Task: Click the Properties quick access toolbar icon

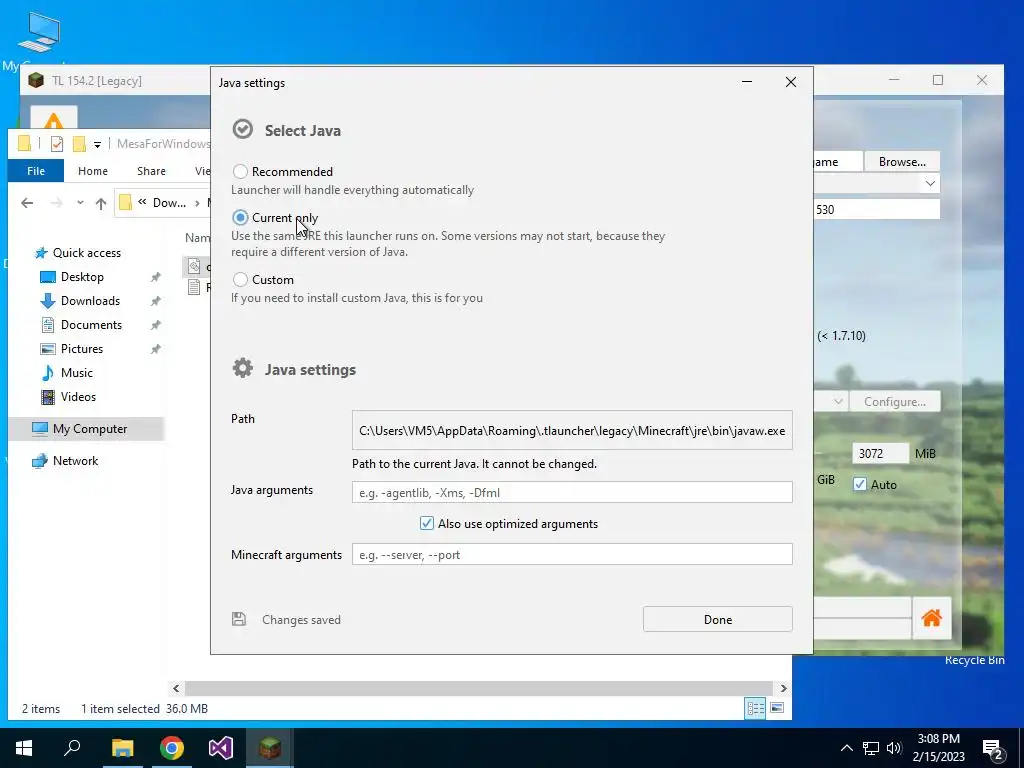Action: pyautogui.click(x=56, y=144)
